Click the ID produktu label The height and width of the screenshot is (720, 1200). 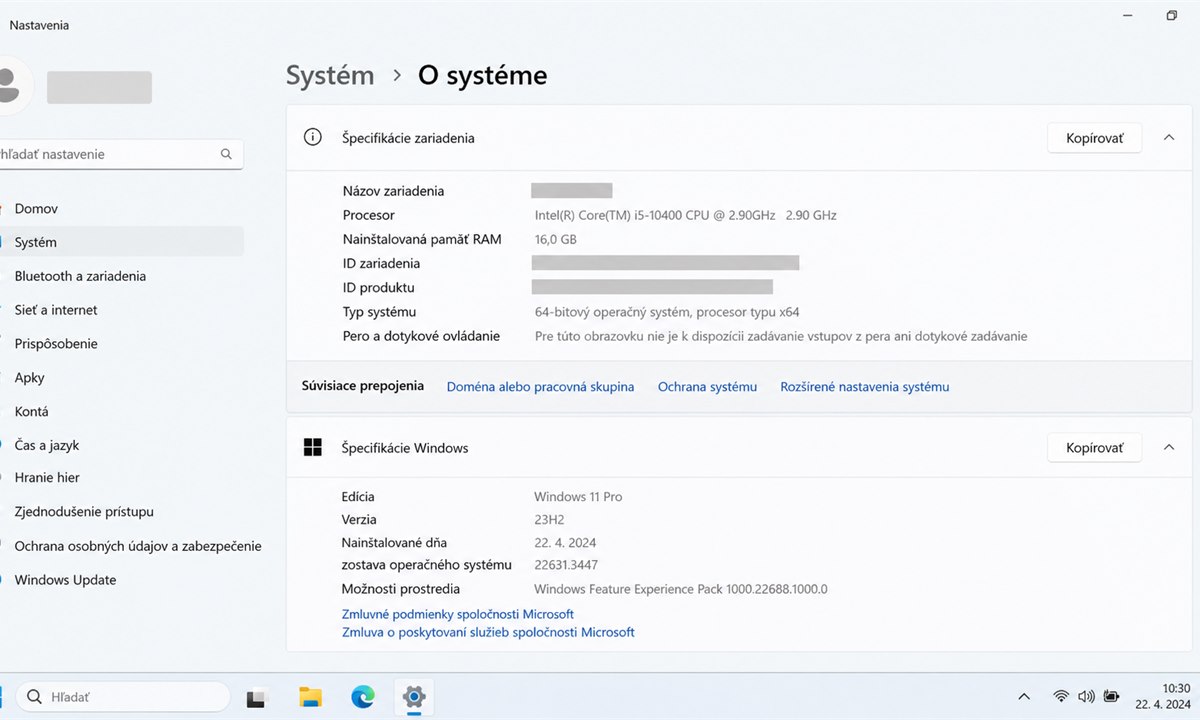[378, 288]
